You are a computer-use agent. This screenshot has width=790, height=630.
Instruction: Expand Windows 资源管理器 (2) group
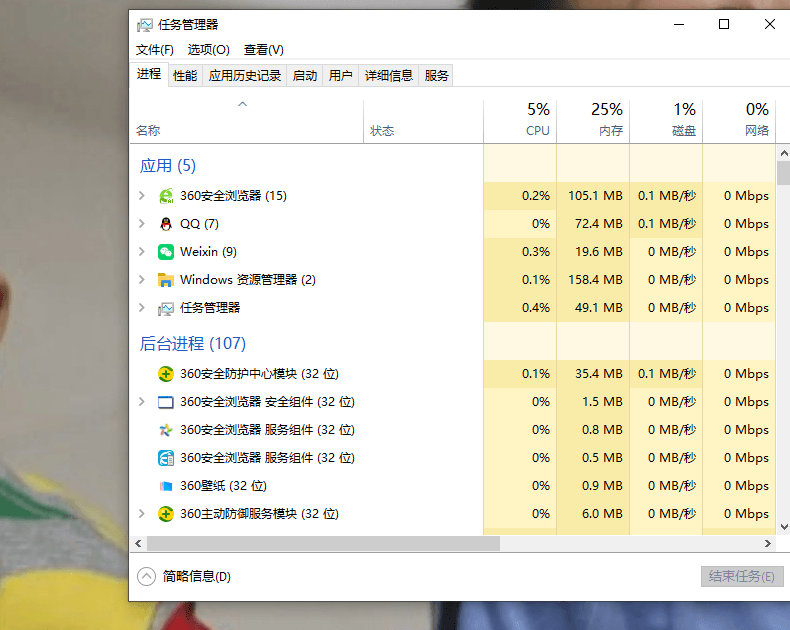click(142, 280)
